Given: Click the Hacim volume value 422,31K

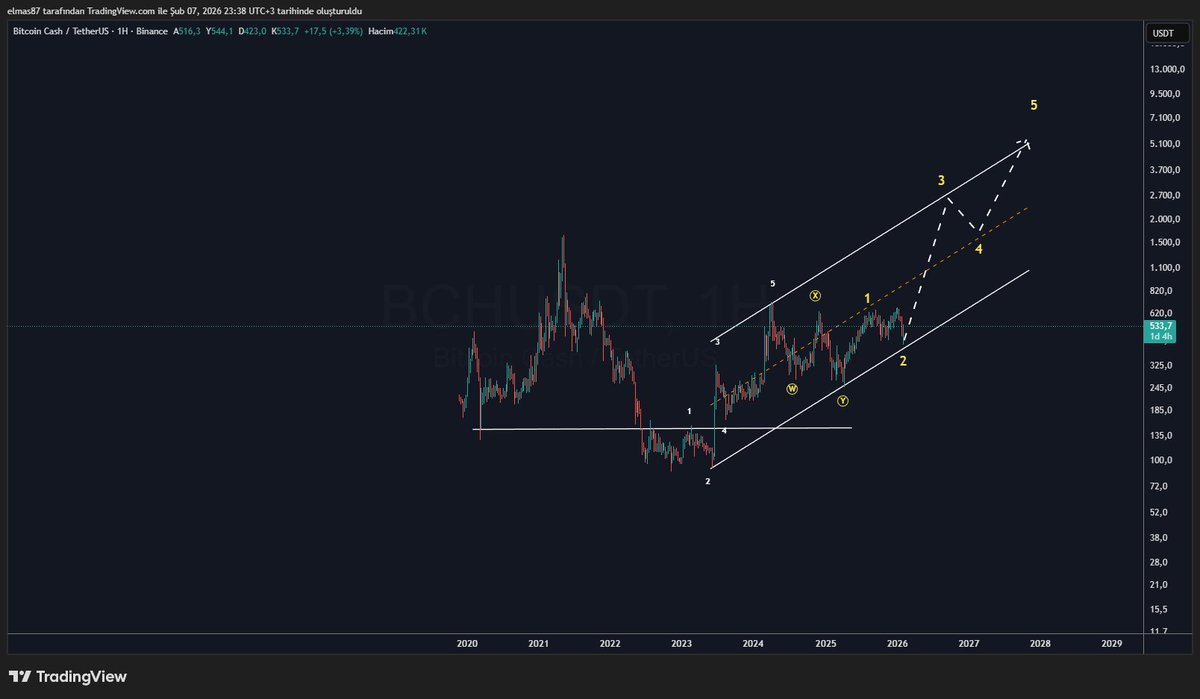Looking at the screenshot, I should tap(411, 31).
